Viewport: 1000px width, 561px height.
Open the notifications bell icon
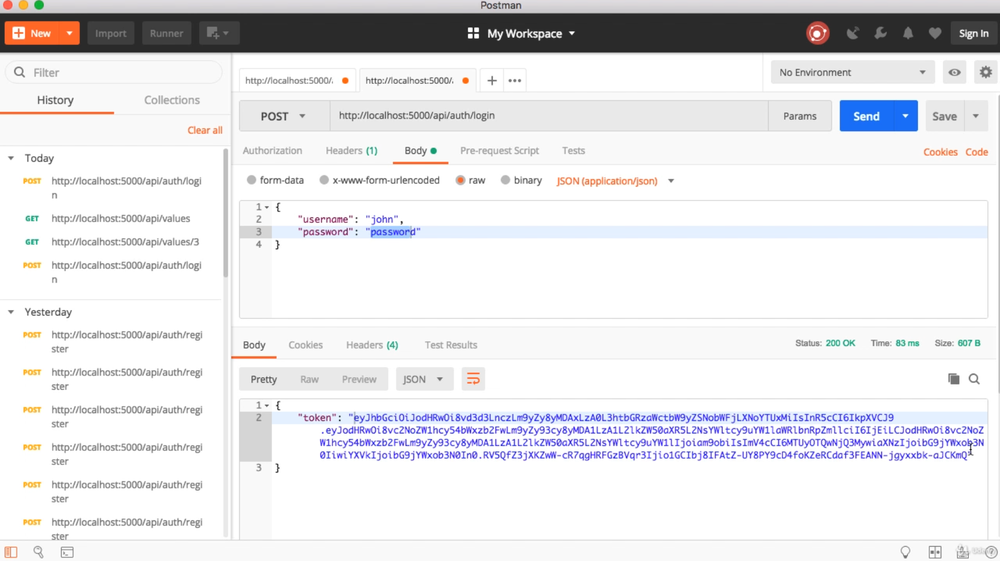click(908, 33)
